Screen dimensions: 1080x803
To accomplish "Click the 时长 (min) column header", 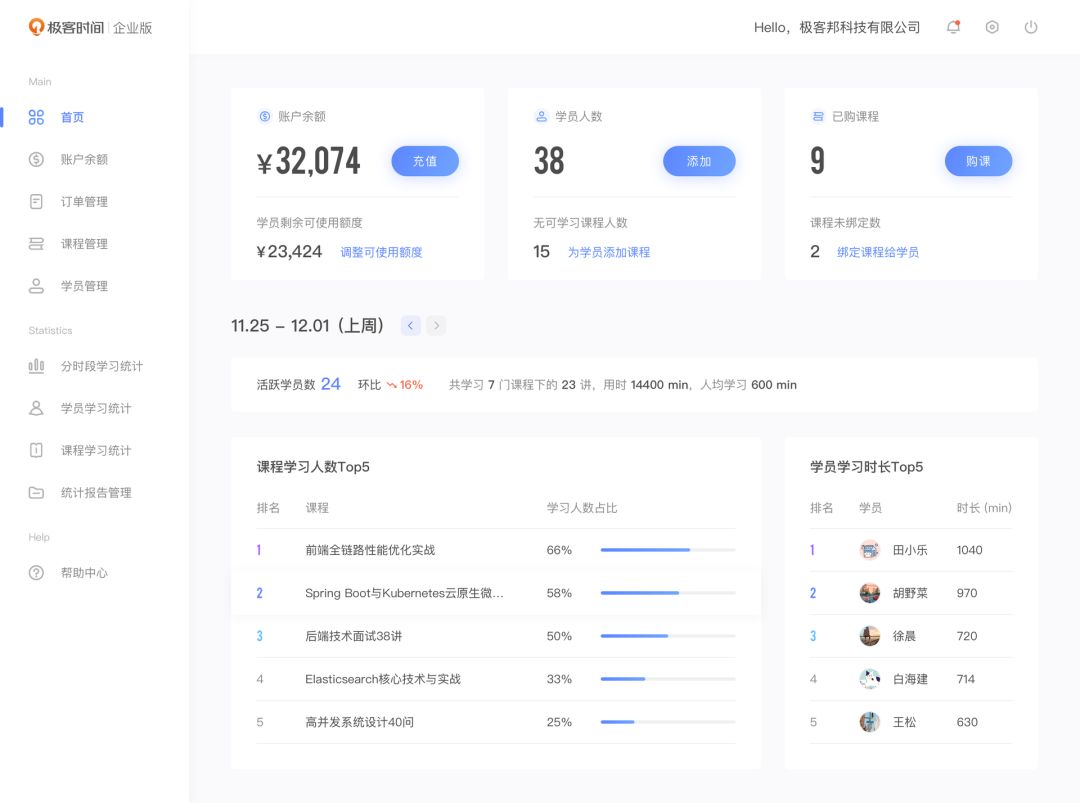I will point(984,508).
